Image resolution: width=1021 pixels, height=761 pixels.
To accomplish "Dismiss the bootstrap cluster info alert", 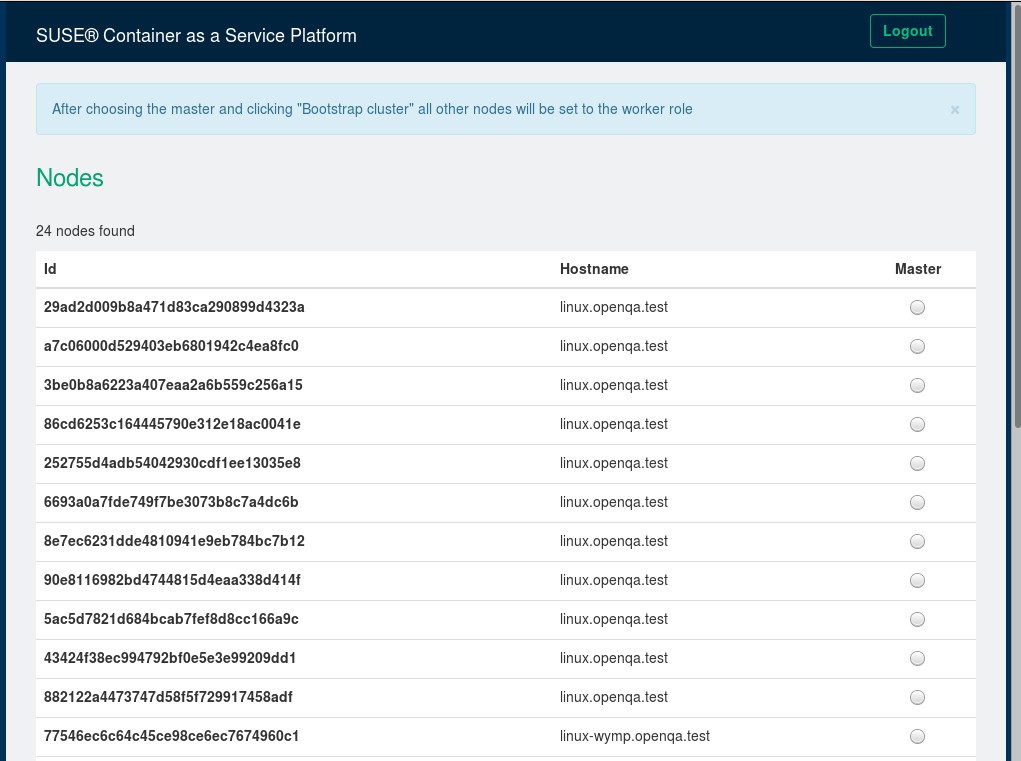I will [955, 109].
